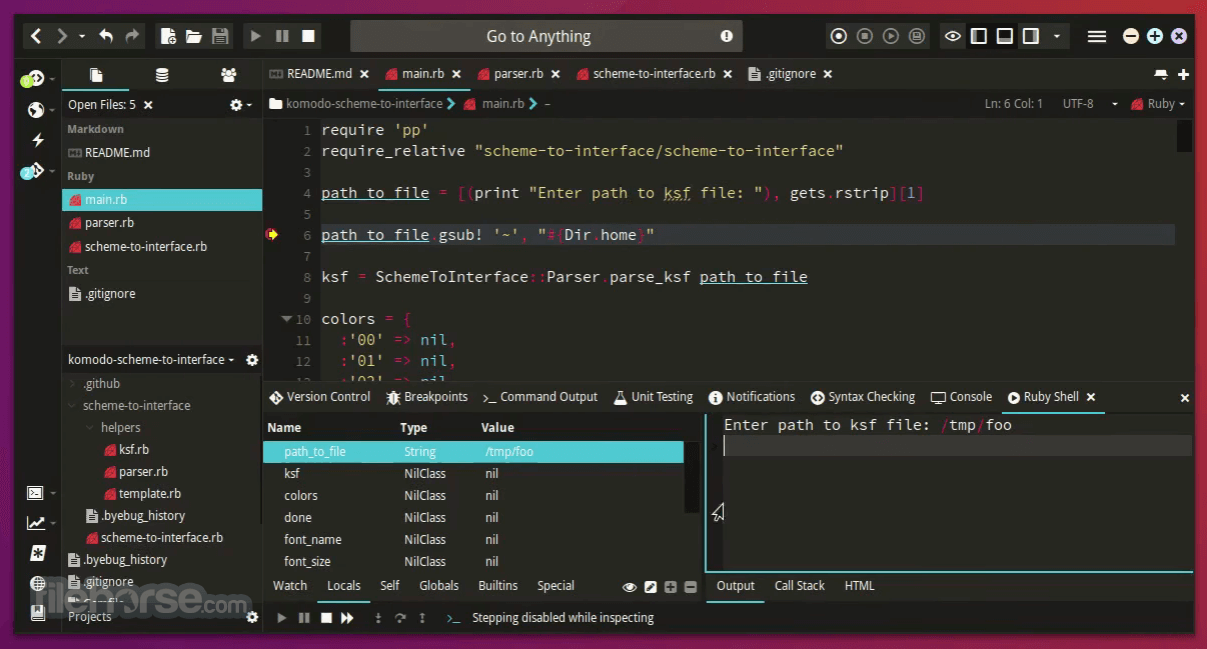Switch to the Globals variables tab
The image size is (1207, 649).
click(x=439, y=586)
